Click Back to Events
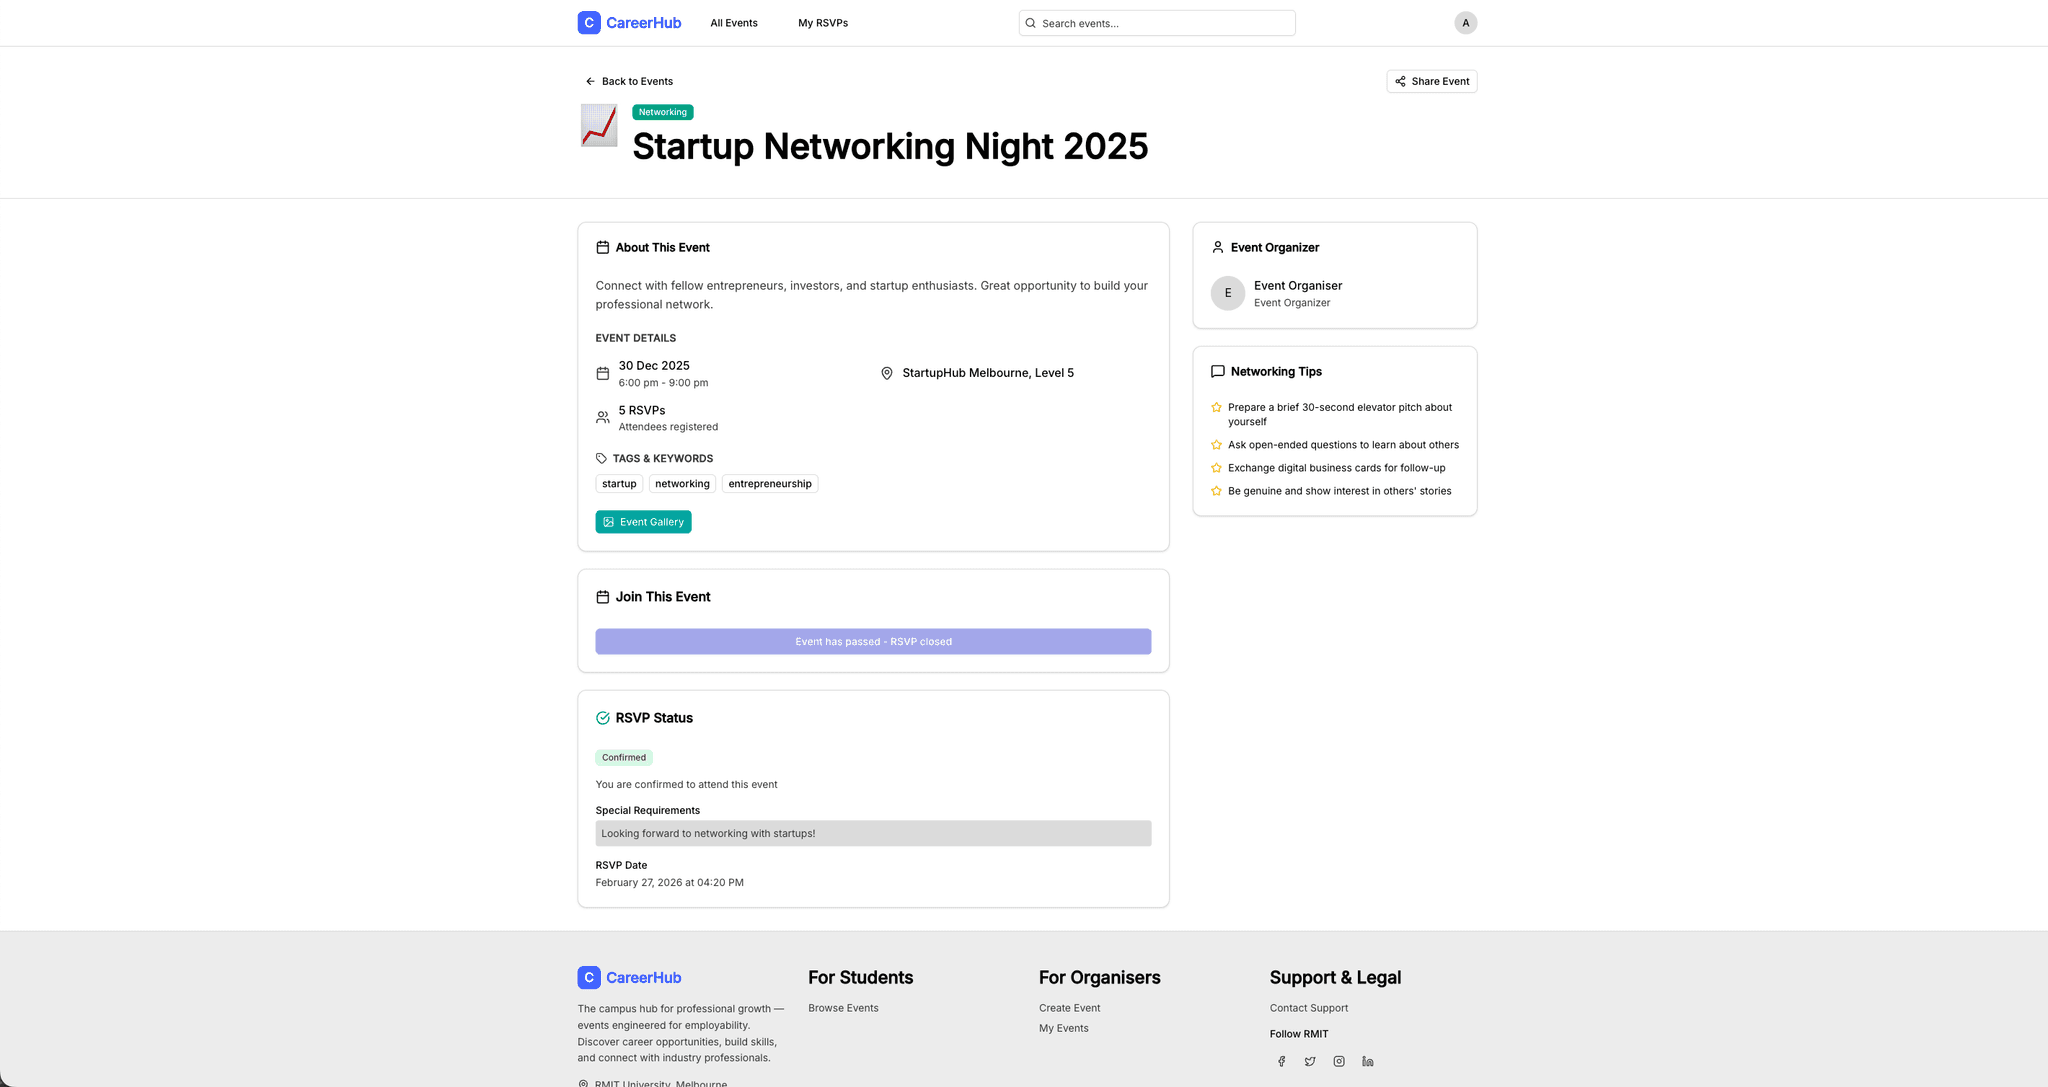Viewport: 2048px width, 1087px height. pos(628,81)
